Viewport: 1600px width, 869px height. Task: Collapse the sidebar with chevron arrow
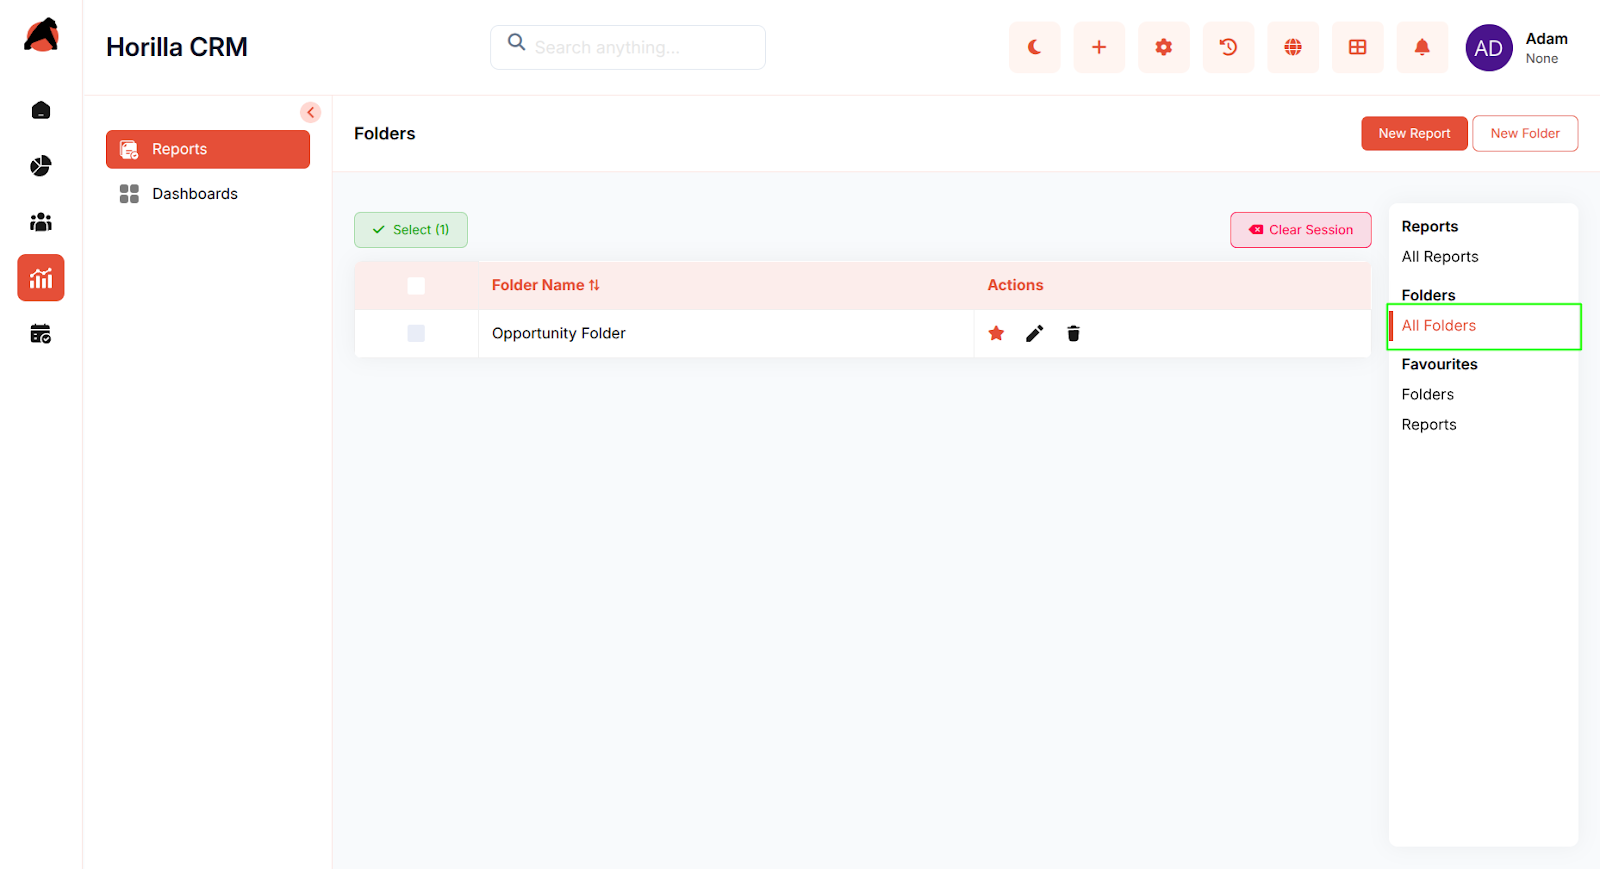pyautogui.click(x=311, y=112)
